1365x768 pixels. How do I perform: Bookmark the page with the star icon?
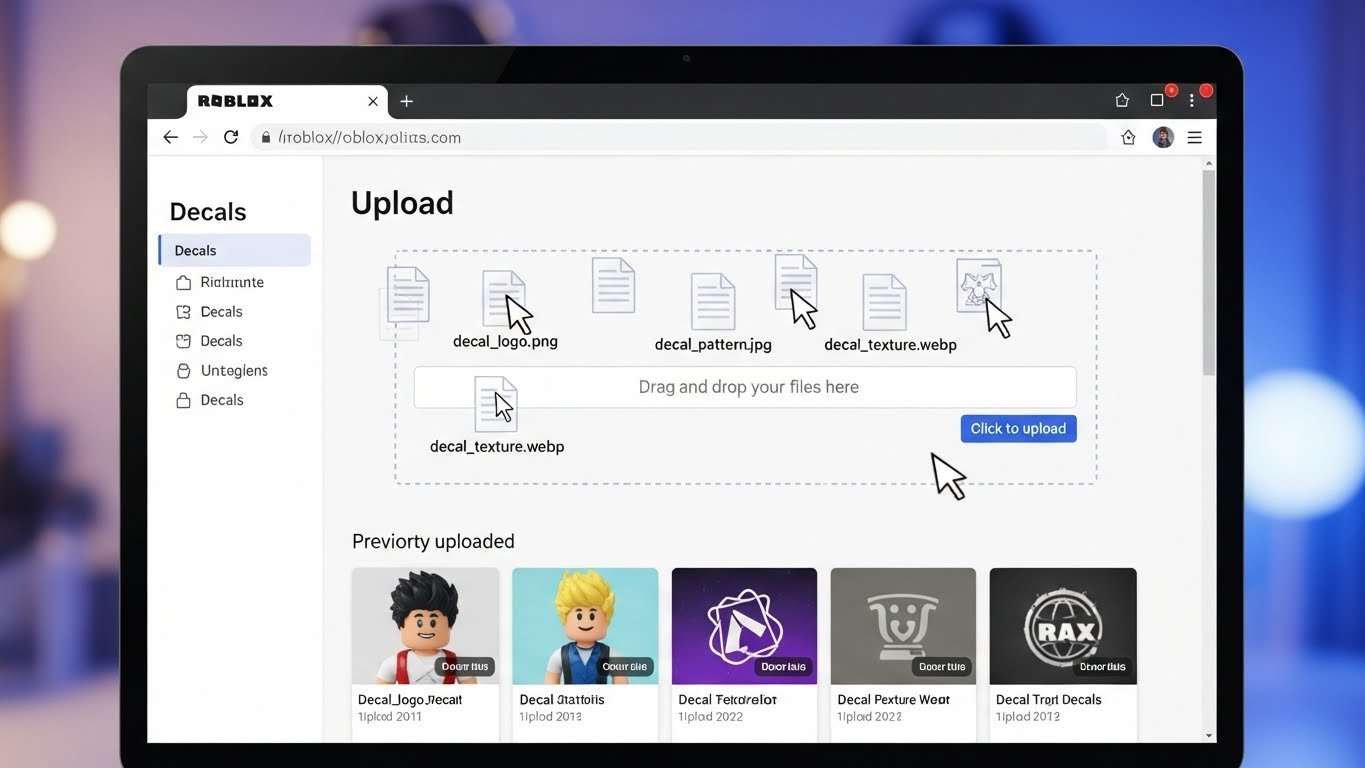[x=1128, y=137]
